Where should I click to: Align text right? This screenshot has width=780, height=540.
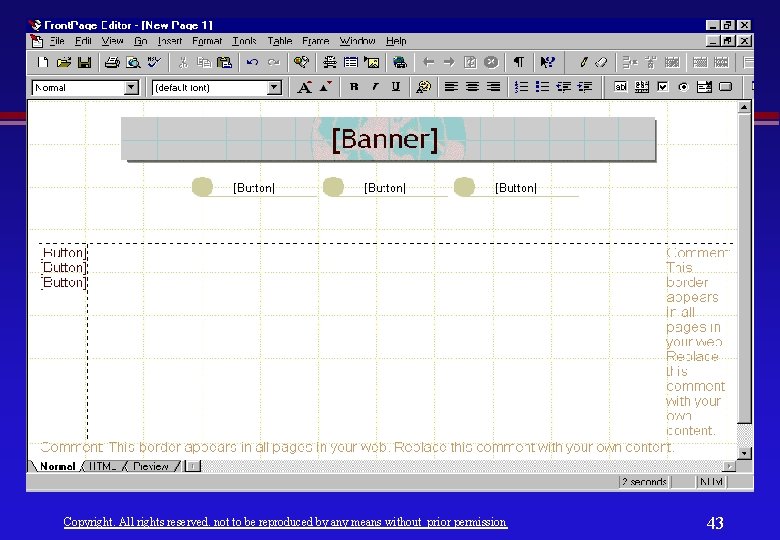493,87
